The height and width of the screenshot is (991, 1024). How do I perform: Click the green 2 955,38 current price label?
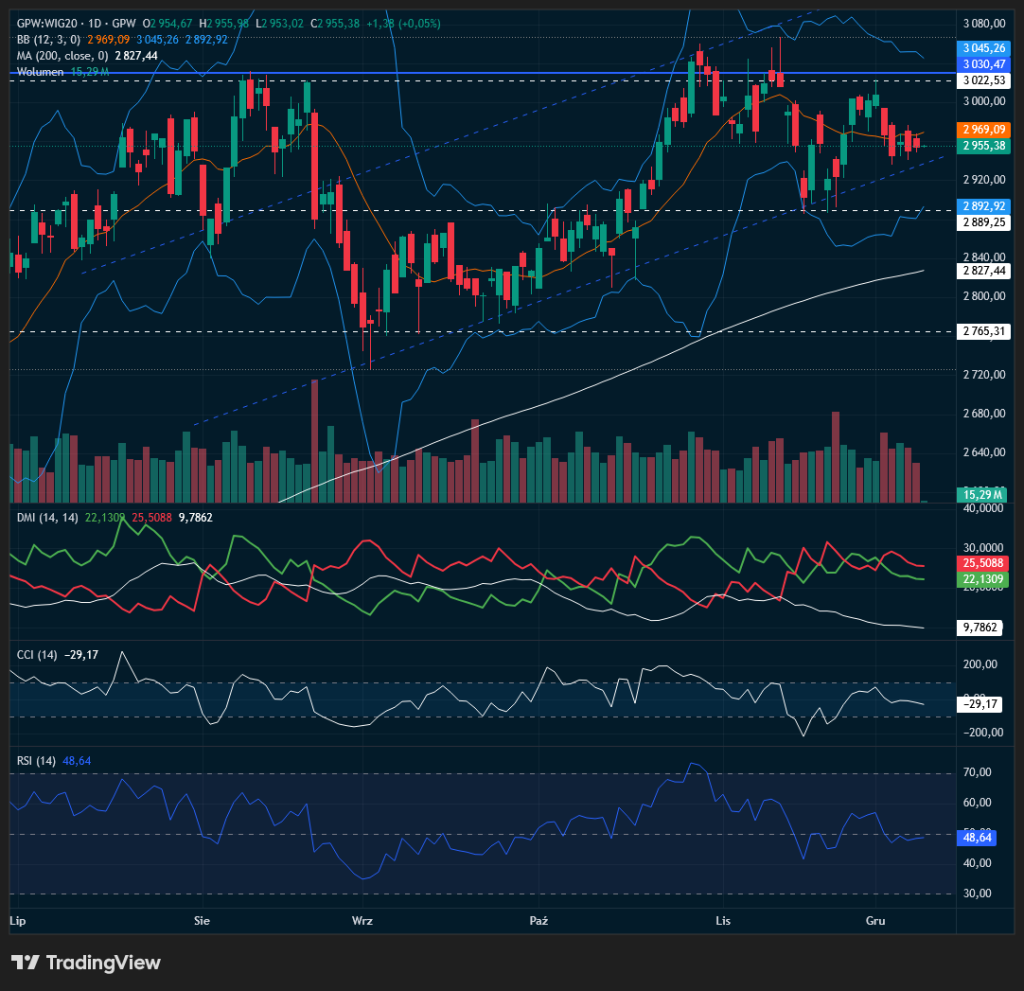click(983, 146)
